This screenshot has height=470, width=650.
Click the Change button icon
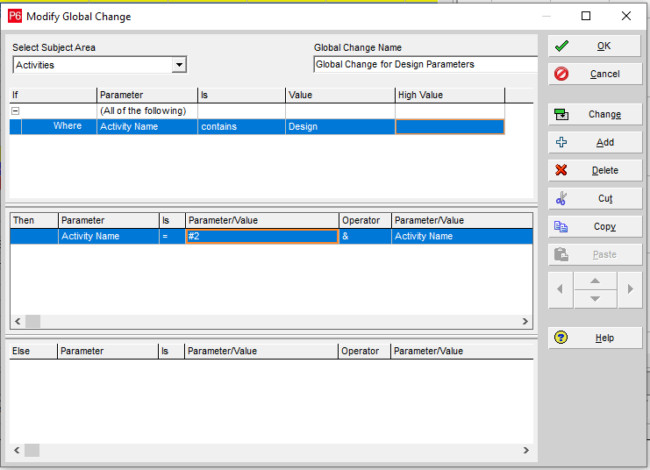pos(561,114)
